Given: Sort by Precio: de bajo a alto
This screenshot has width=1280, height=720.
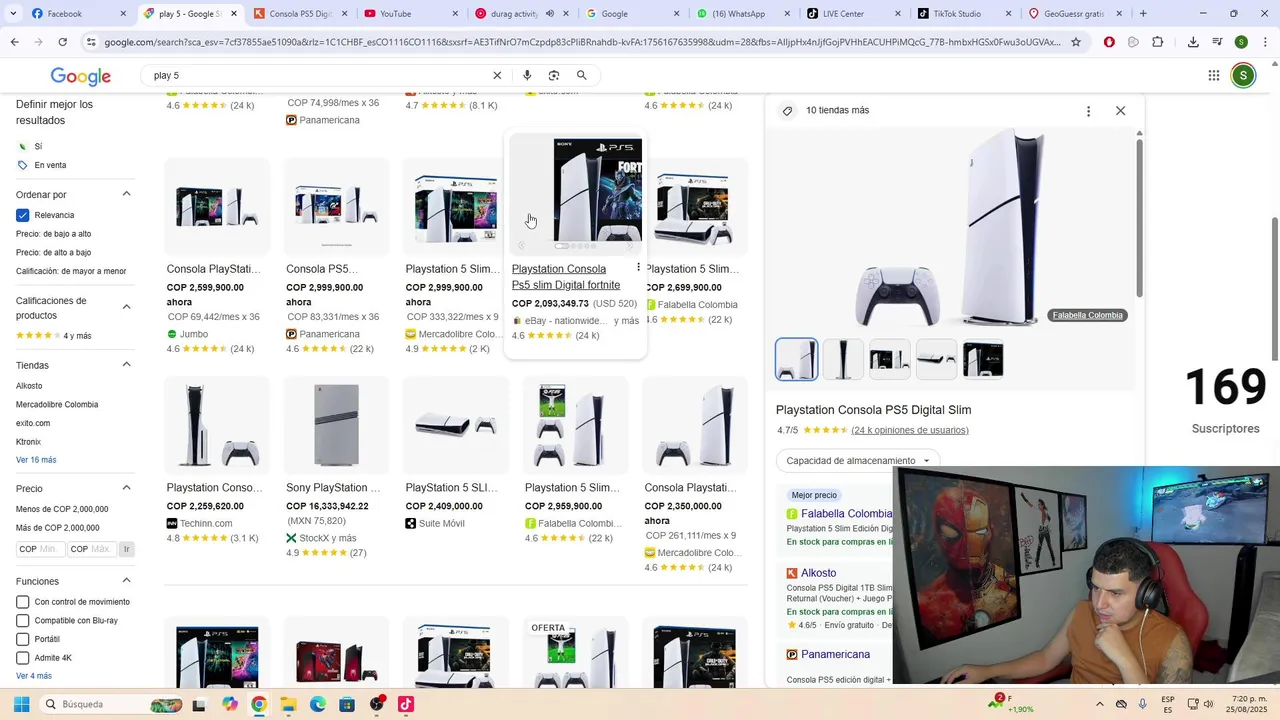Looking at the screenshot, I should point(53,234).
